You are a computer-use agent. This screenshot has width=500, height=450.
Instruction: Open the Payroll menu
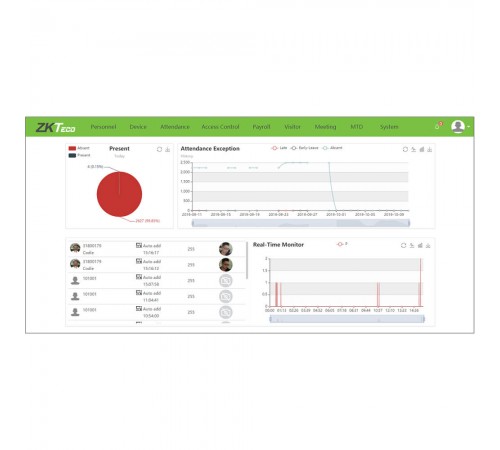tap(261, 127)
